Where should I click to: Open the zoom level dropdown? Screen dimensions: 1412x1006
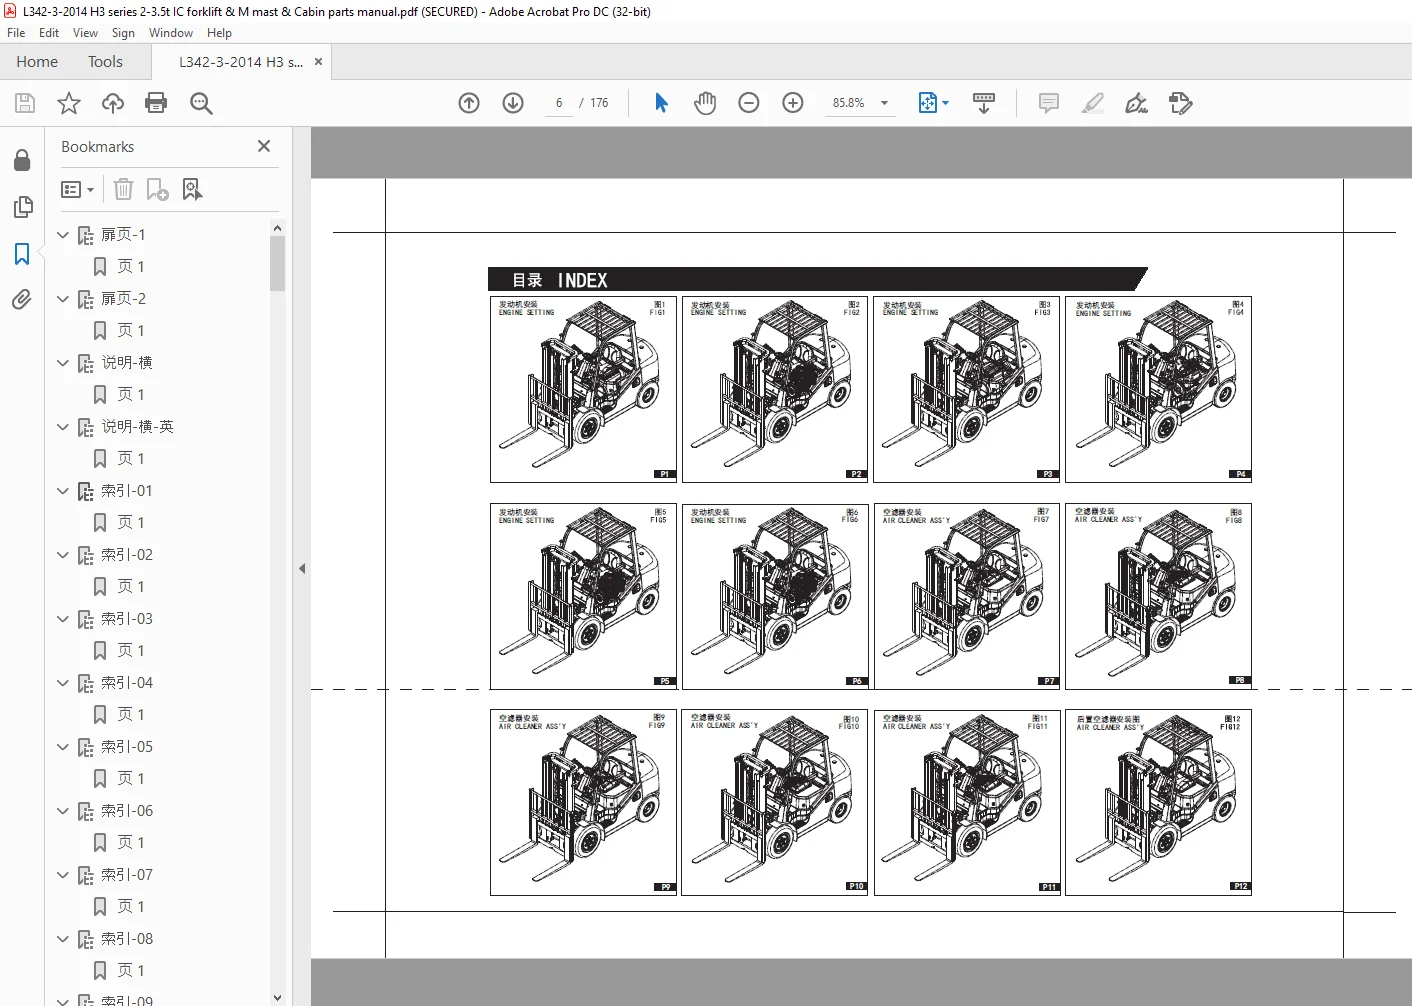884,103
